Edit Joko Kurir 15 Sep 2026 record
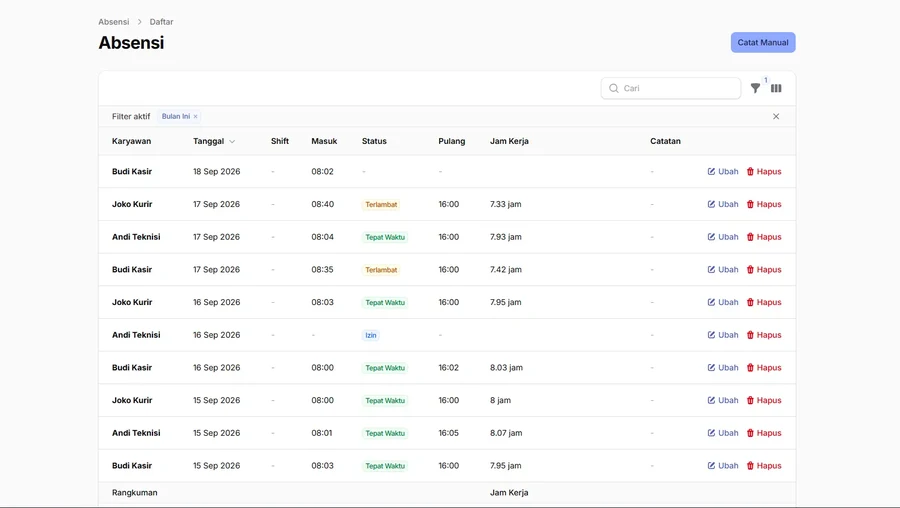 723,401
